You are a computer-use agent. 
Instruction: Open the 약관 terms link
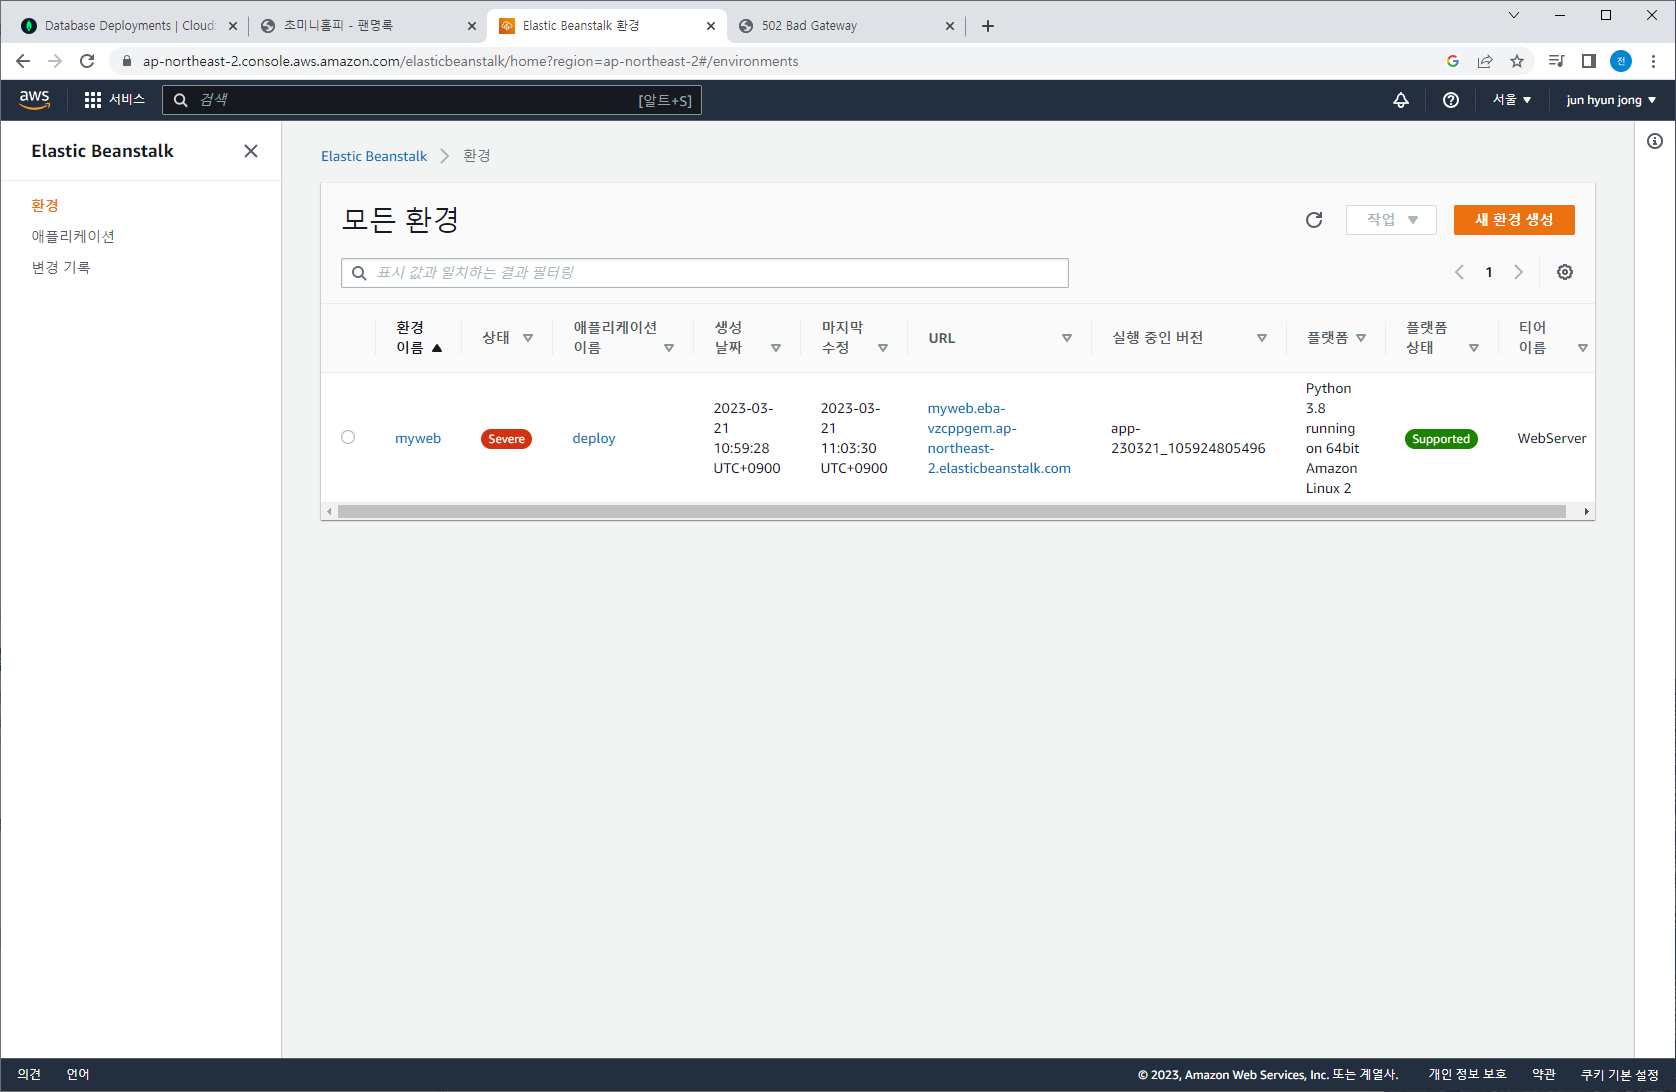[1544, 1074]
